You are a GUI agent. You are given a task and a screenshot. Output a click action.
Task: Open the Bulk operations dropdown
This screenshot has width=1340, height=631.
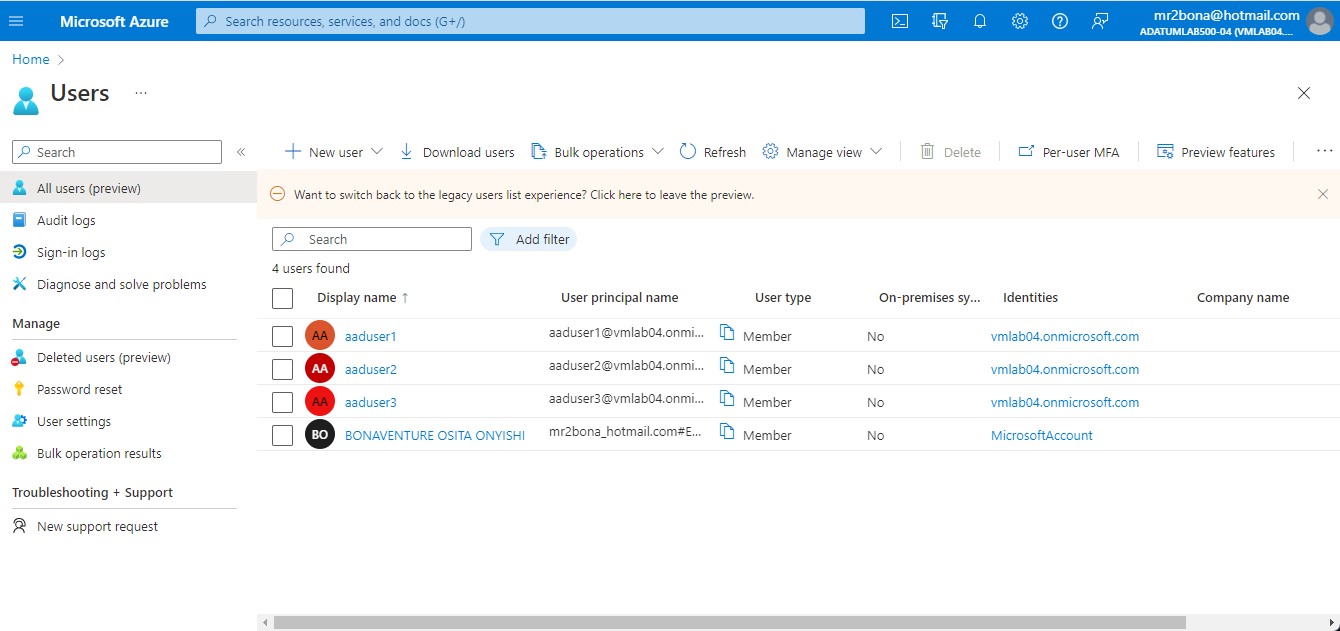(x=657, y=151)
